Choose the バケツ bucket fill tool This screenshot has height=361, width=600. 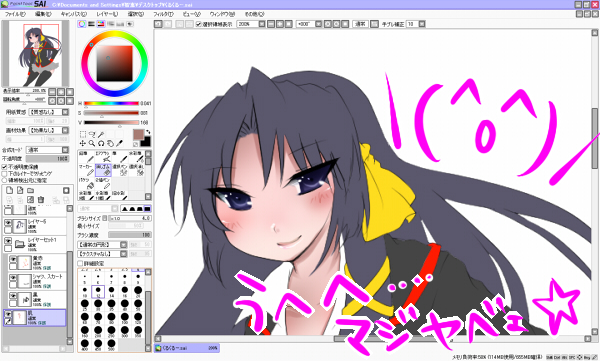[86, 183]
